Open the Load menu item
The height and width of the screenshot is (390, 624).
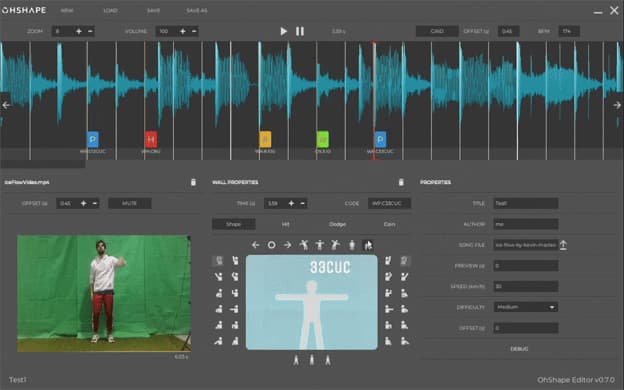click(110, 11)
